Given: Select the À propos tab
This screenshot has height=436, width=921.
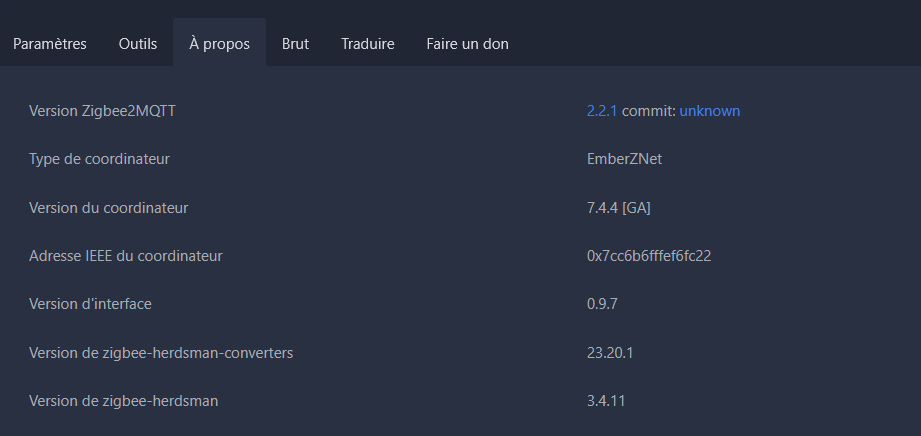Looking at the screenshot, I should coord(219,44).
